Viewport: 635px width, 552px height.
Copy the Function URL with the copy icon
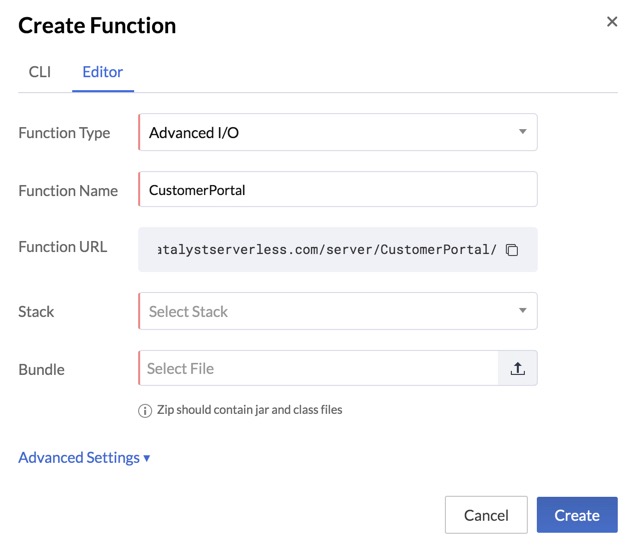512,250
